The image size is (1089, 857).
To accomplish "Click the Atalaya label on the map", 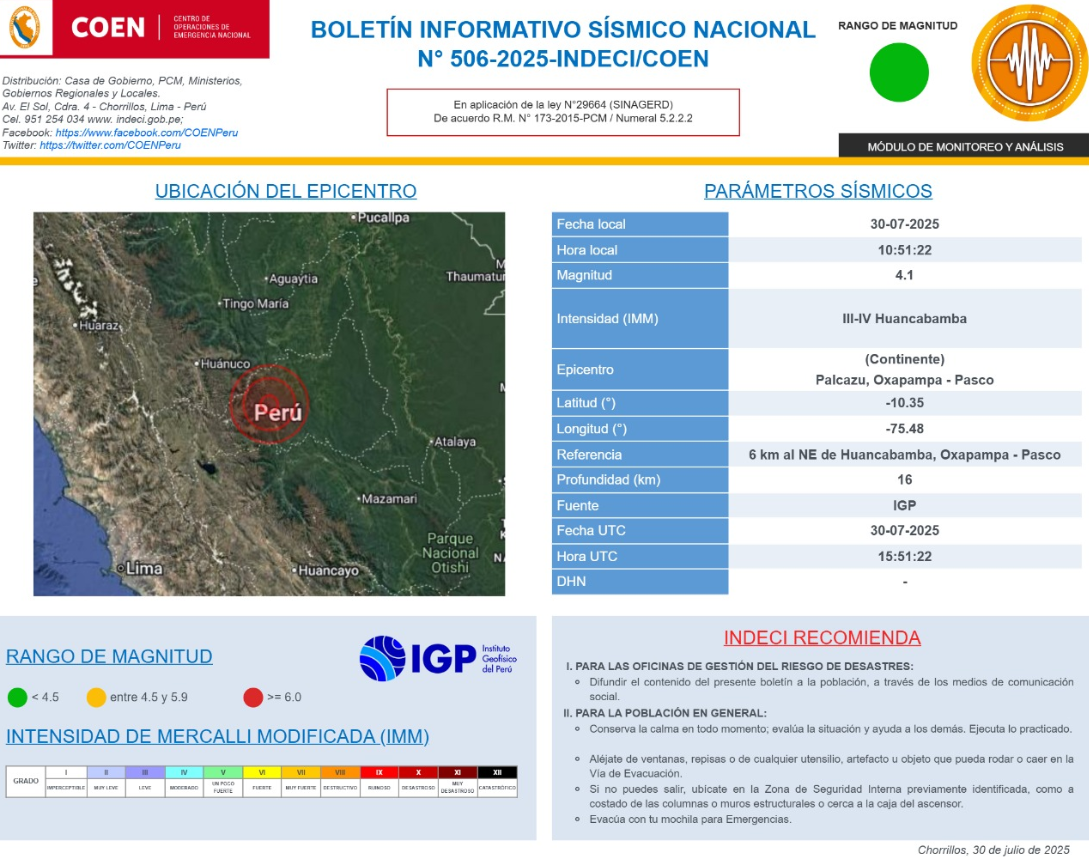I will pyautogui.click(x=455, y=442).
